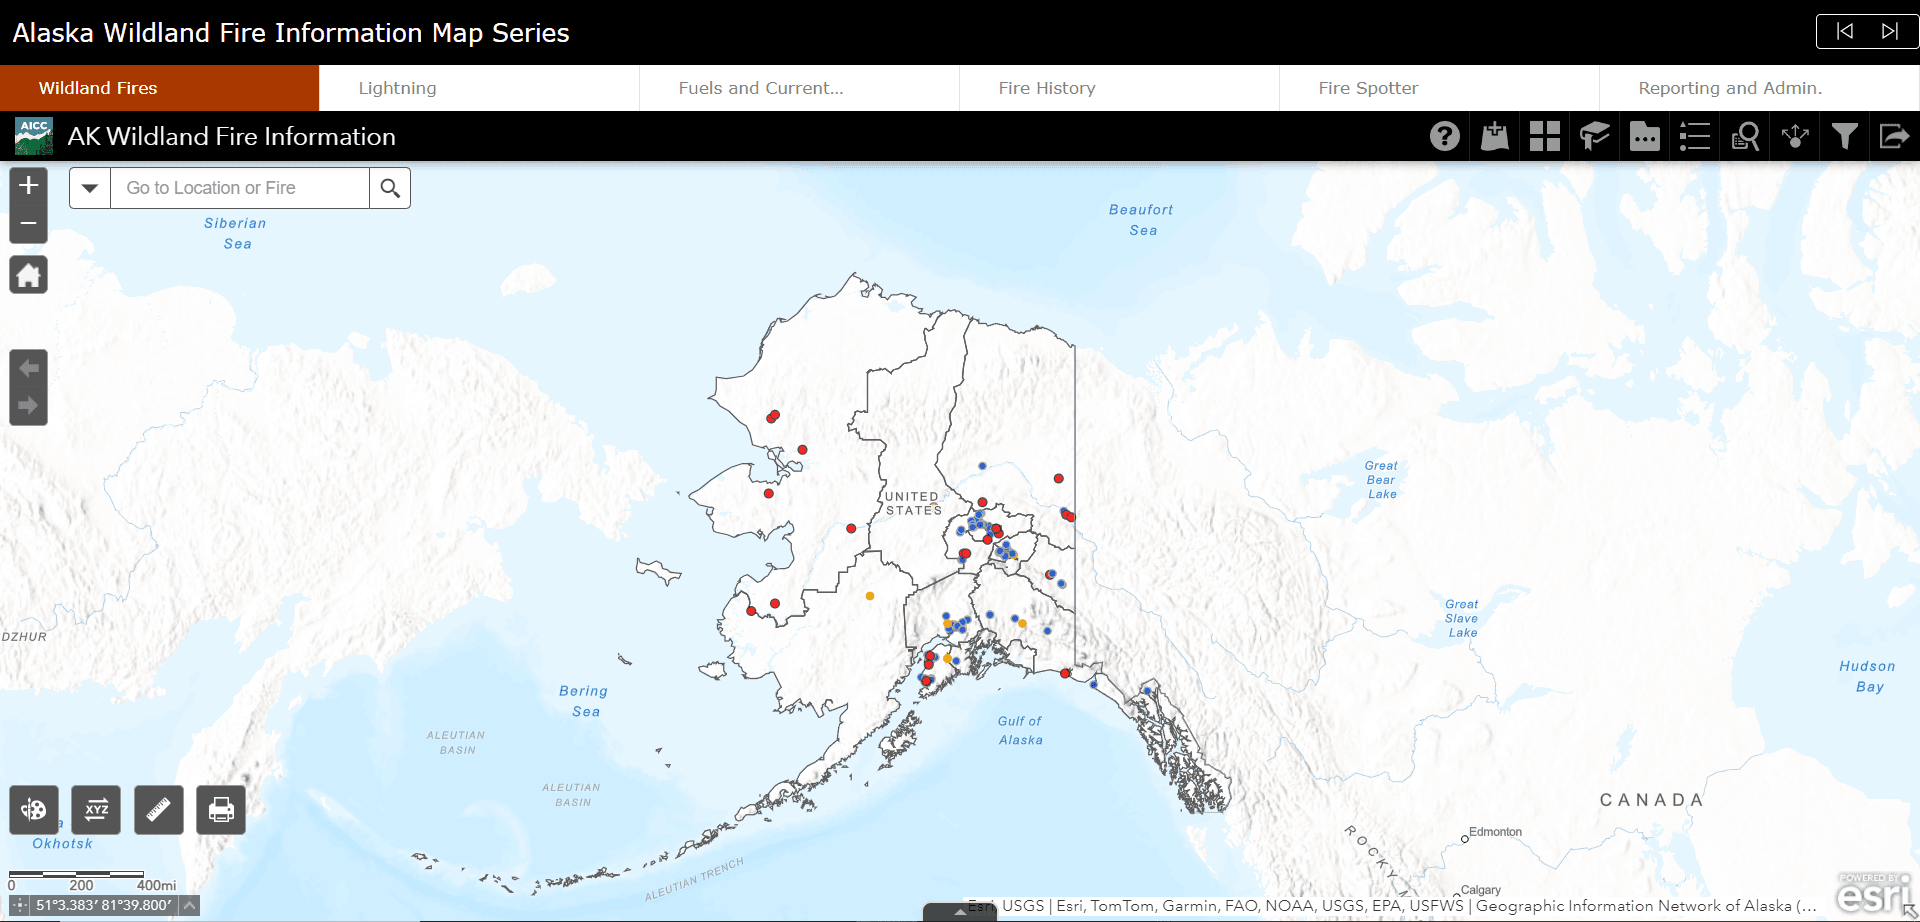Open the XYZ coordinate conversion tool

(96, 810)
